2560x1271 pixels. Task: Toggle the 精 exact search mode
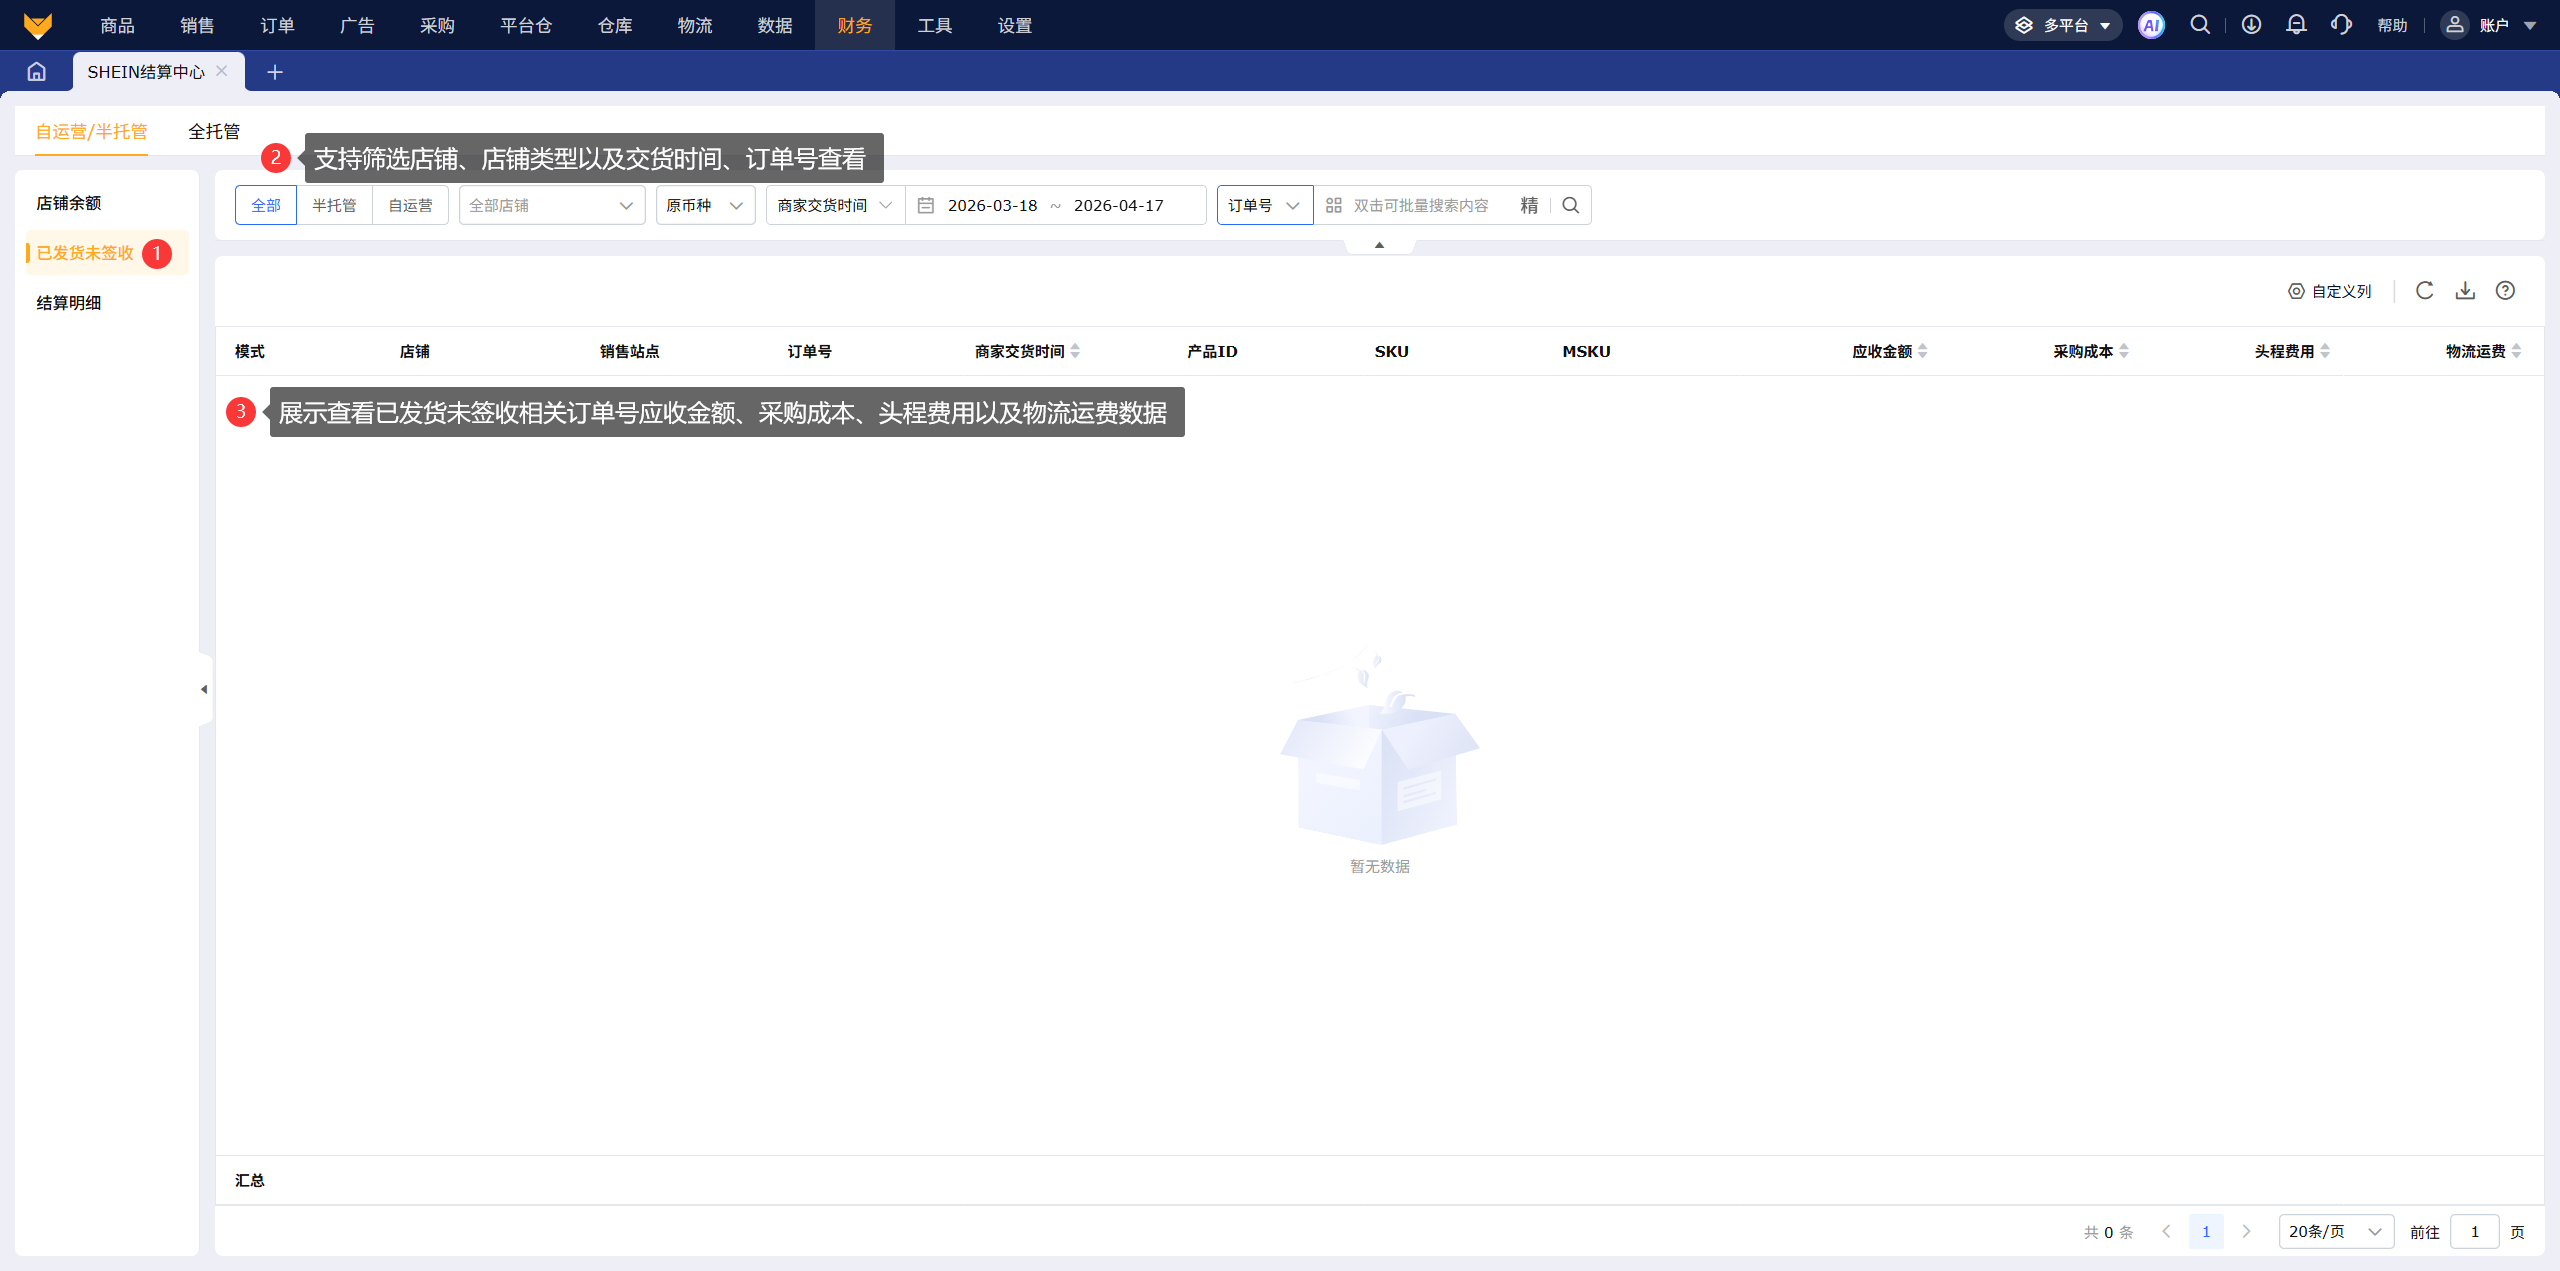coord(1529,205)
